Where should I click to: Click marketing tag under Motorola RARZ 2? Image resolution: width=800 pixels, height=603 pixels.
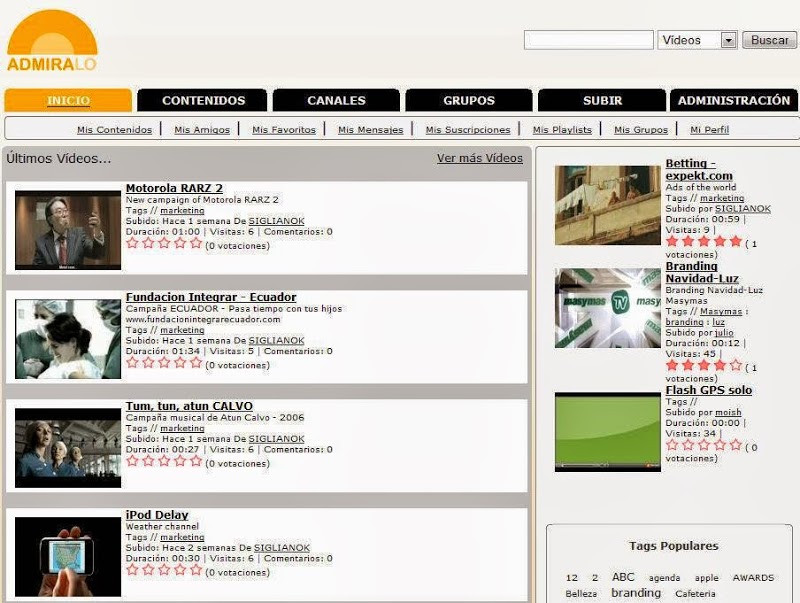click(182, 210)
